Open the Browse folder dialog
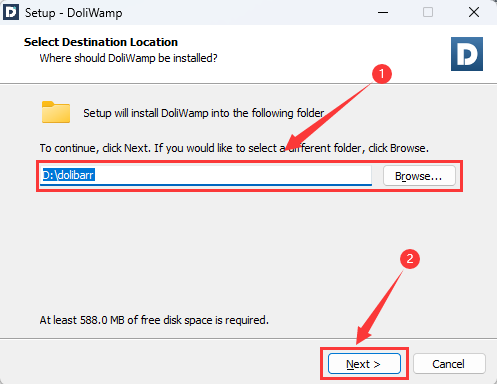The image size is (497, 384). tap(419, 176)
